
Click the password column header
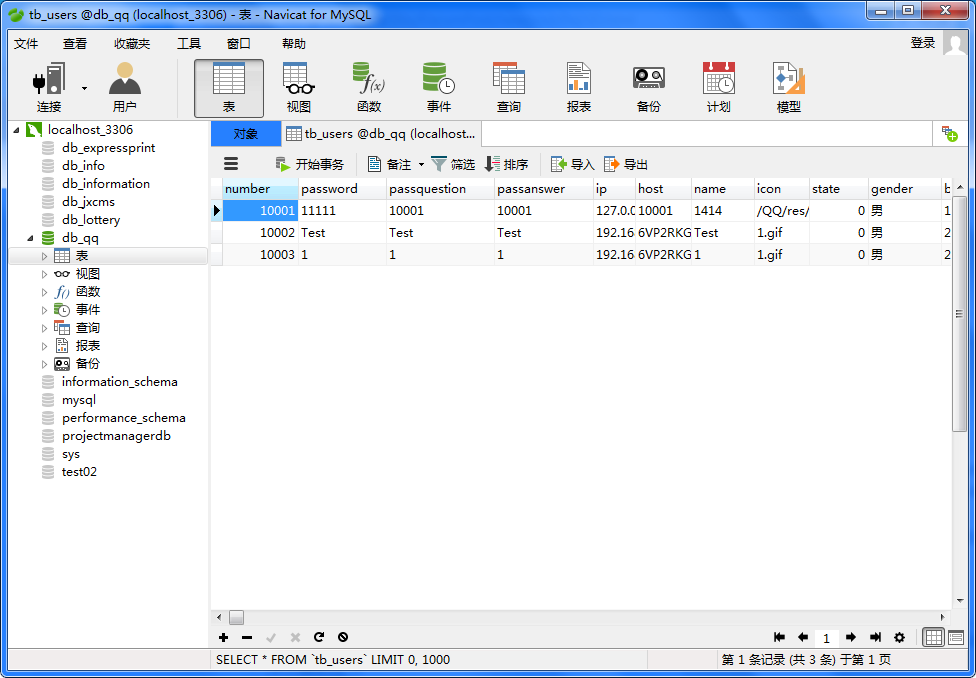click(342, 189)
